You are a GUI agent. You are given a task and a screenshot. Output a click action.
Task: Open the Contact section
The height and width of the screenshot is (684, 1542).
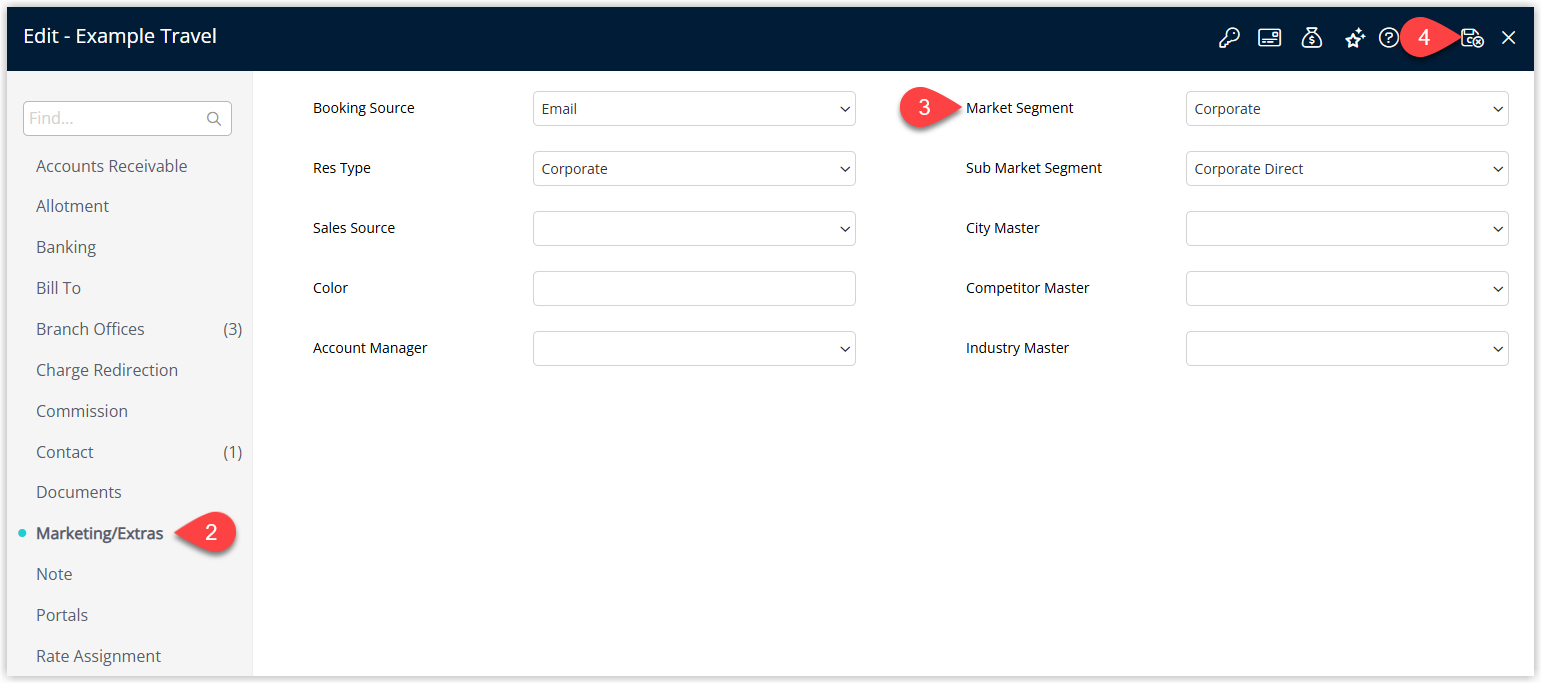coord(65,452)
